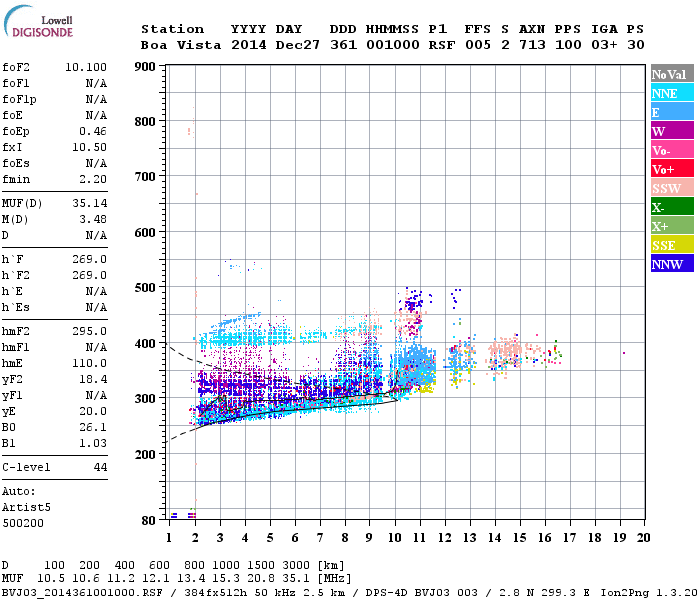700x600 pixels.
Task: Click the AXN value 713
Action: pyautogui.click(x=532, y=45)
